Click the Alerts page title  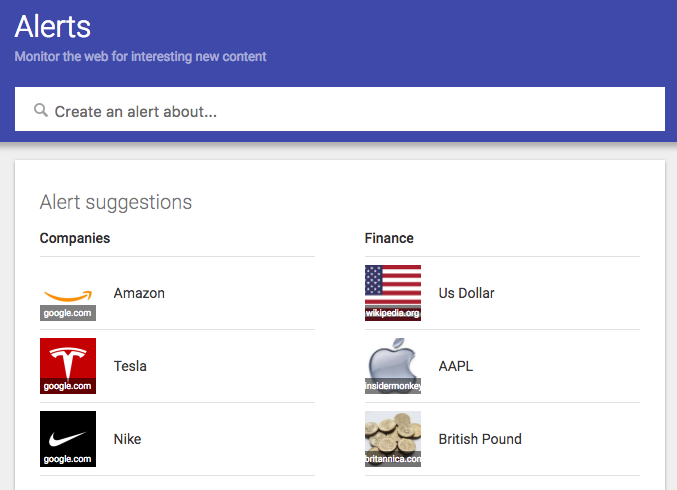[53, 25]
